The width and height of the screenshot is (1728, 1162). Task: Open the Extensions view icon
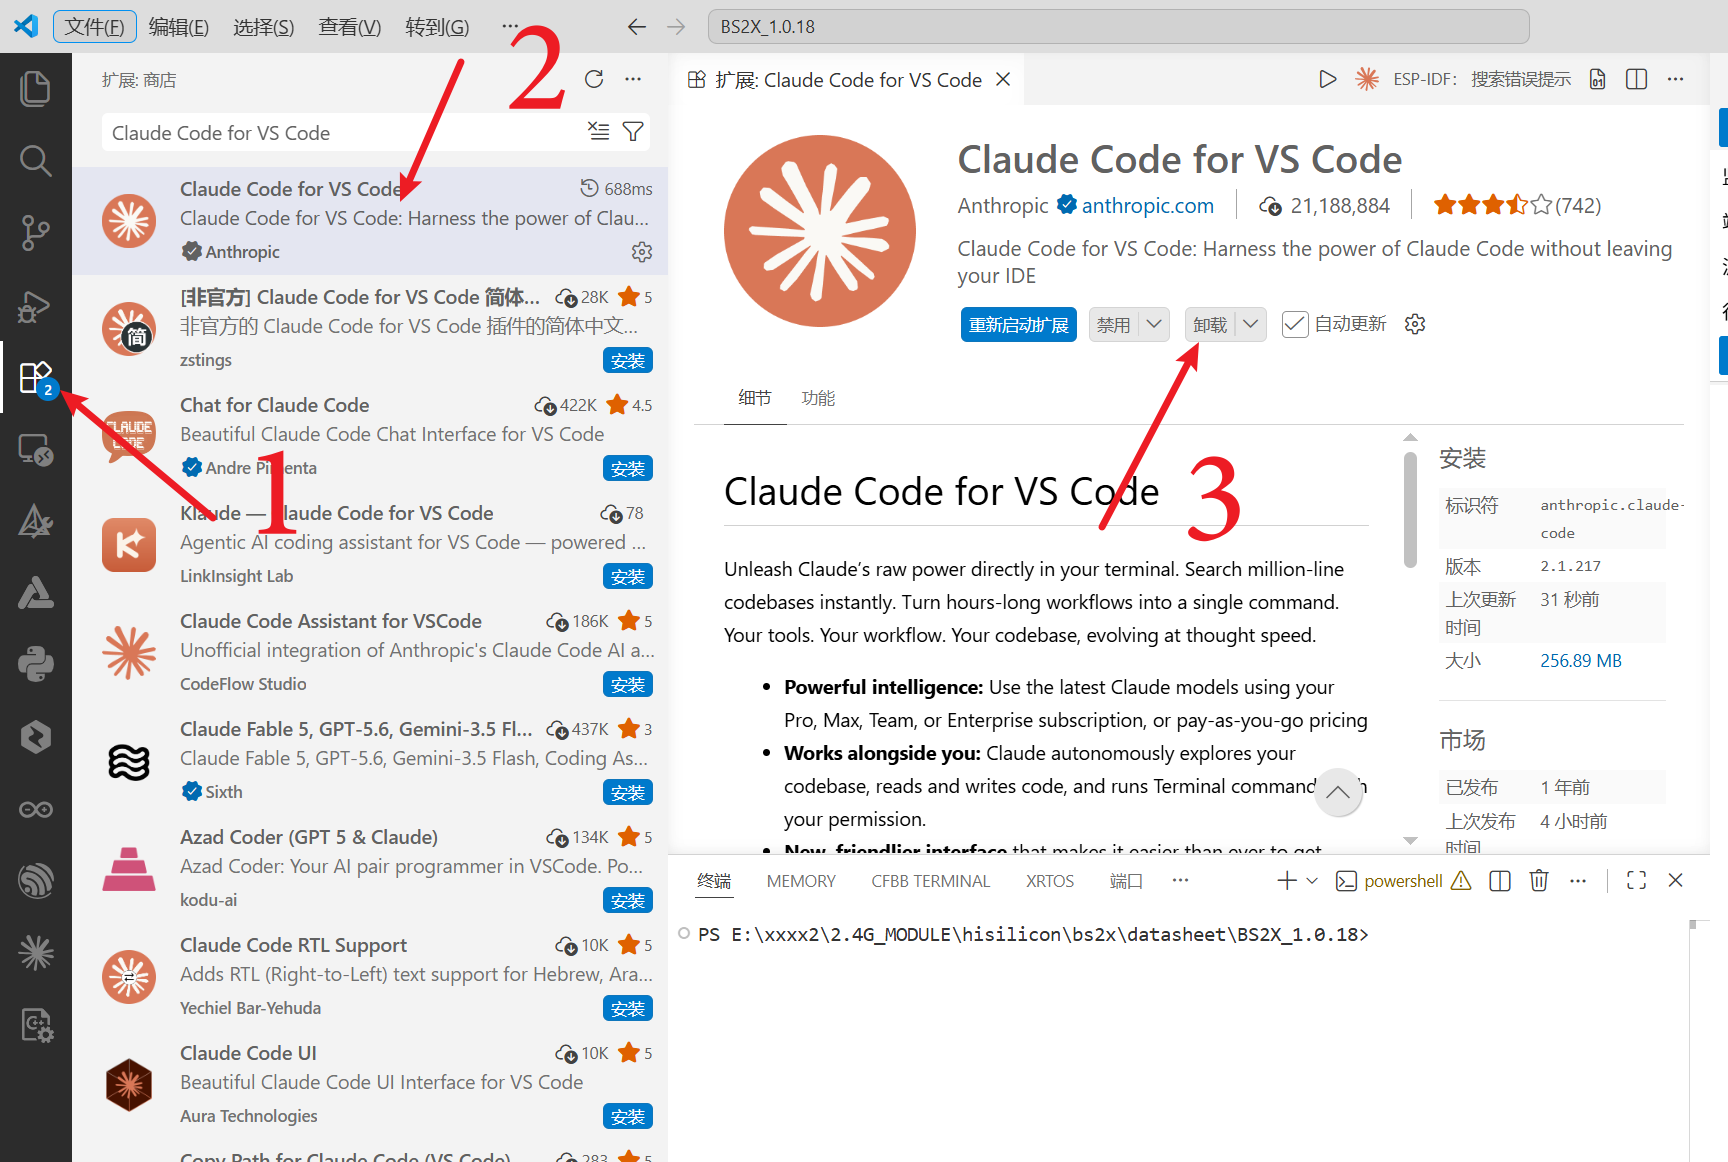click(x=36, y=378)
